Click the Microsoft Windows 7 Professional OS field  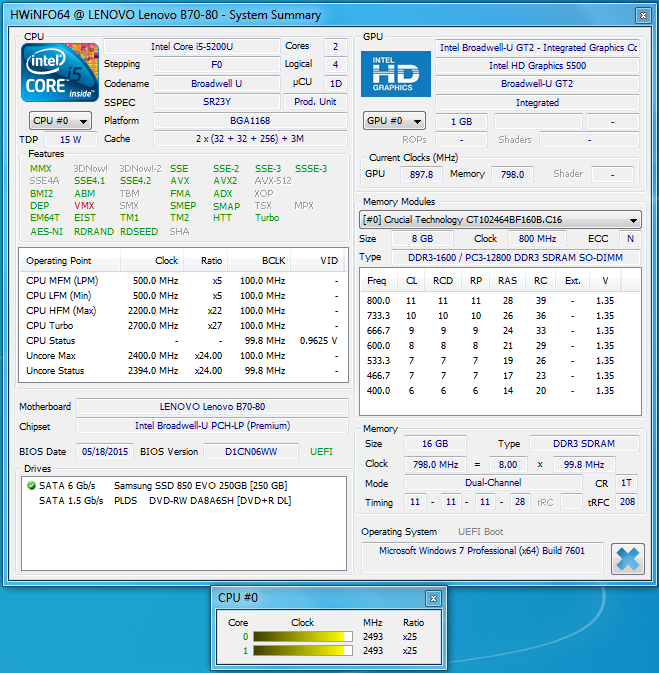point(481,551)
